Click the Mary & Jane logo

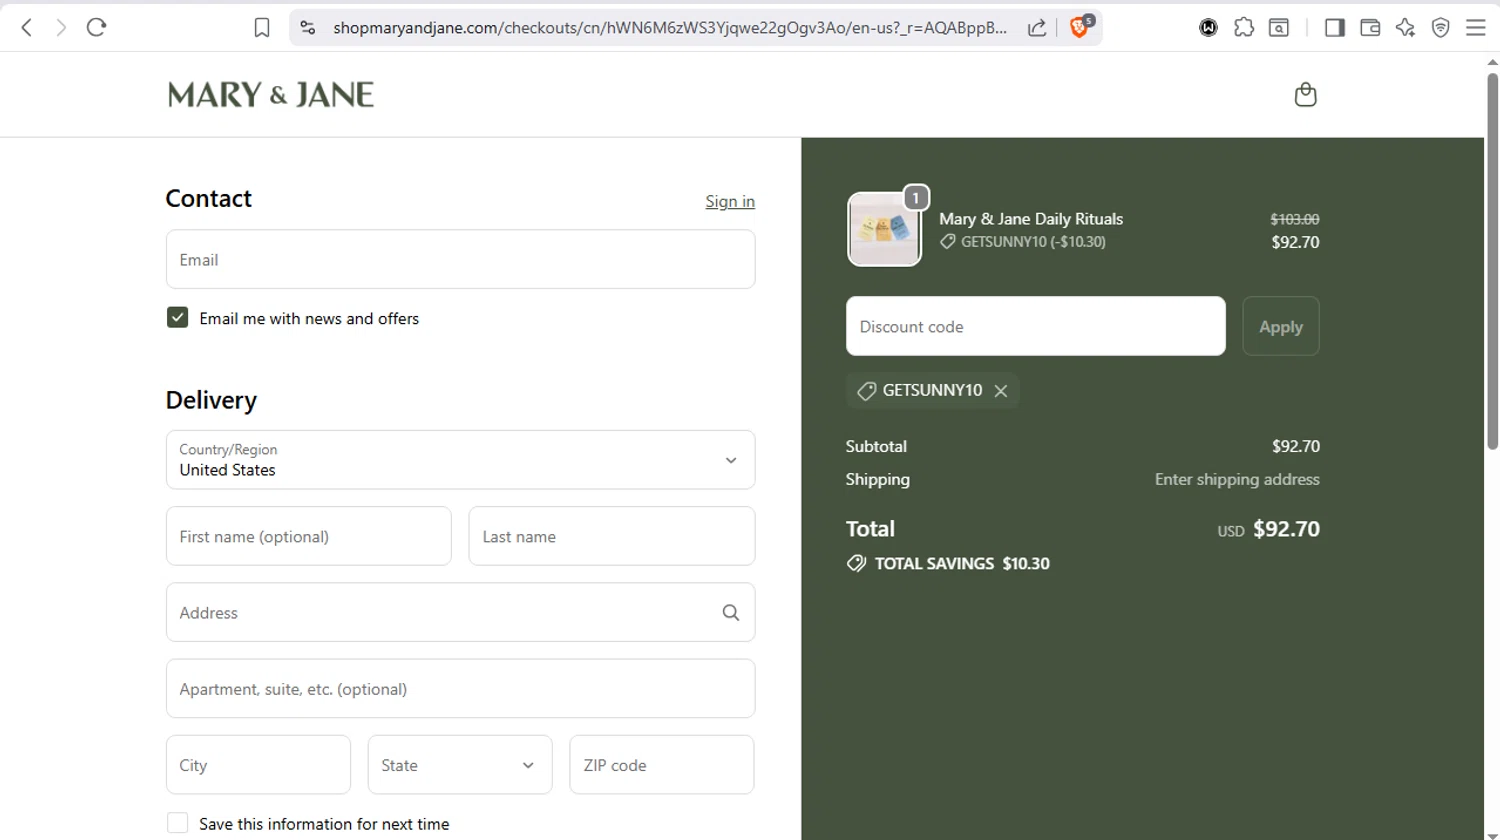tap(271, 95)
